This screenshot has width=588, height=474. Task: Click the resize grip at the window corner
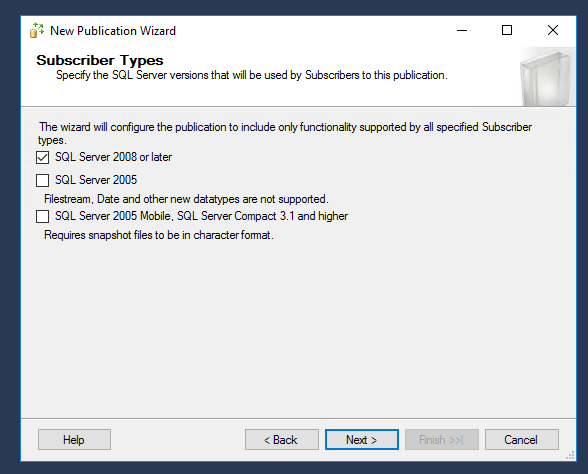pyautogui.click(x=570, y=456)
